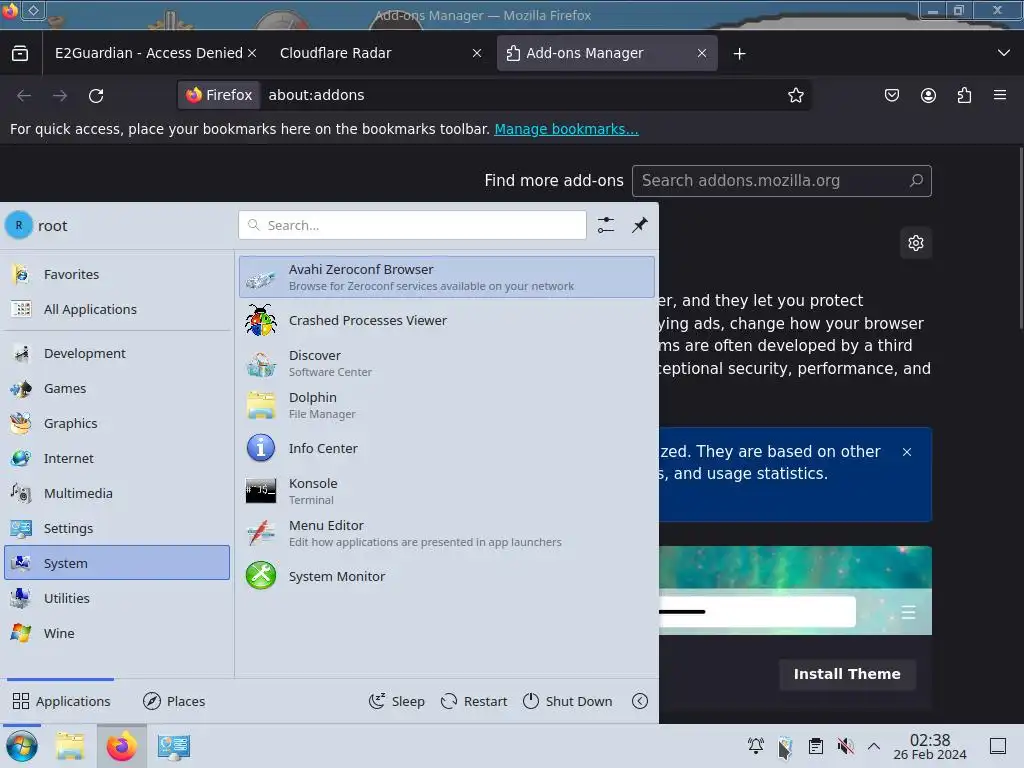This screenshot has width=1024, height=768.
Task: Open the list all tabs chevron
Action: click(x=1004, y=53)
